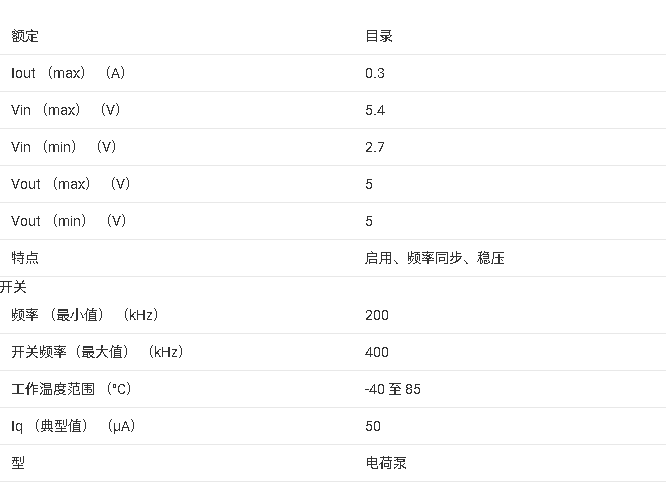
Task: Click the -40 至 85 temperature value
Action: tap(392, 389)
